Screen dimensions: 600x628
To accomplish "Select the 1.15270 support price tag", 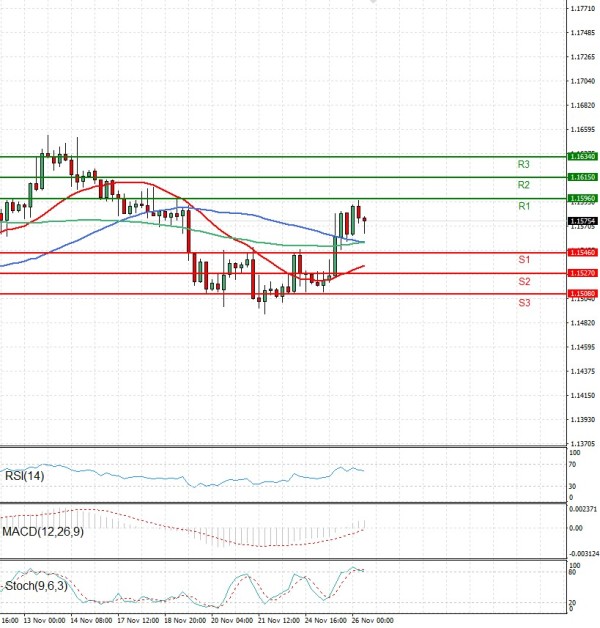I will tap(582, 273).
